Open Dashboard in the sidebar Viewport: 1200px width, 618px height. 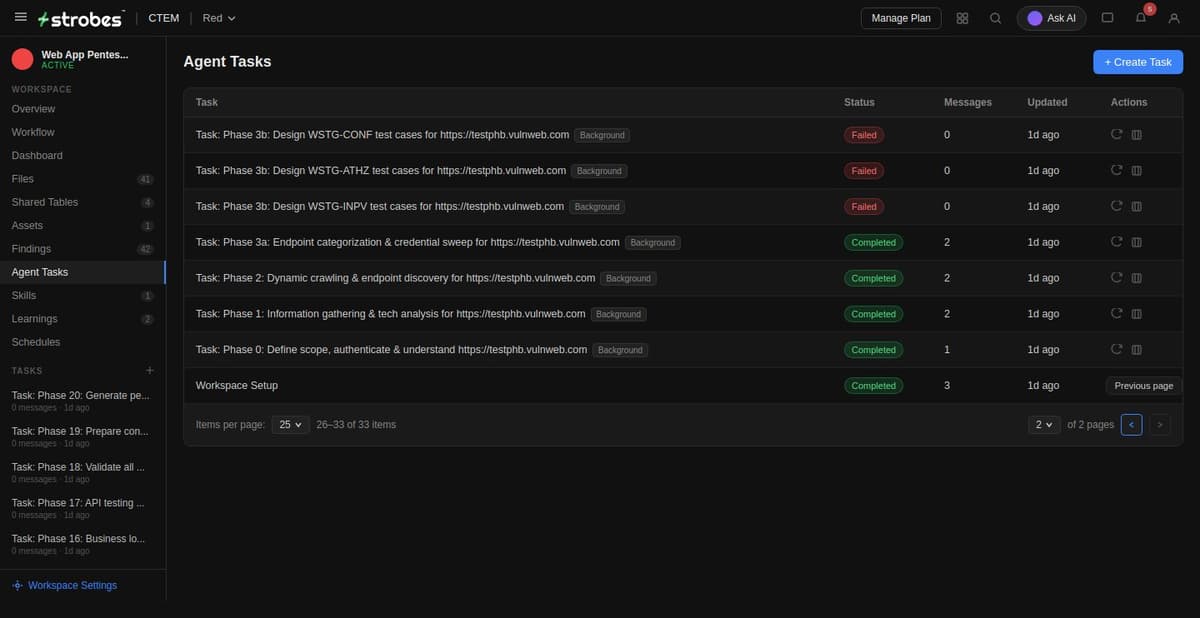[x=83, y=155]
